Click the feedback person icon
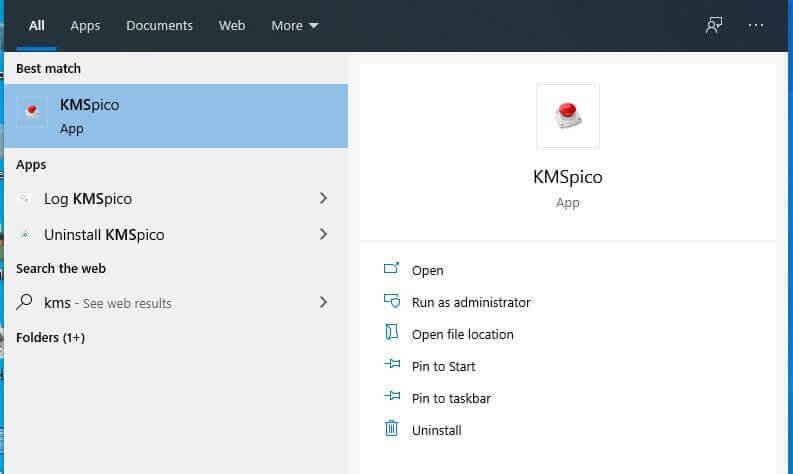Viewport: 793px width, 474px height. 714,25
